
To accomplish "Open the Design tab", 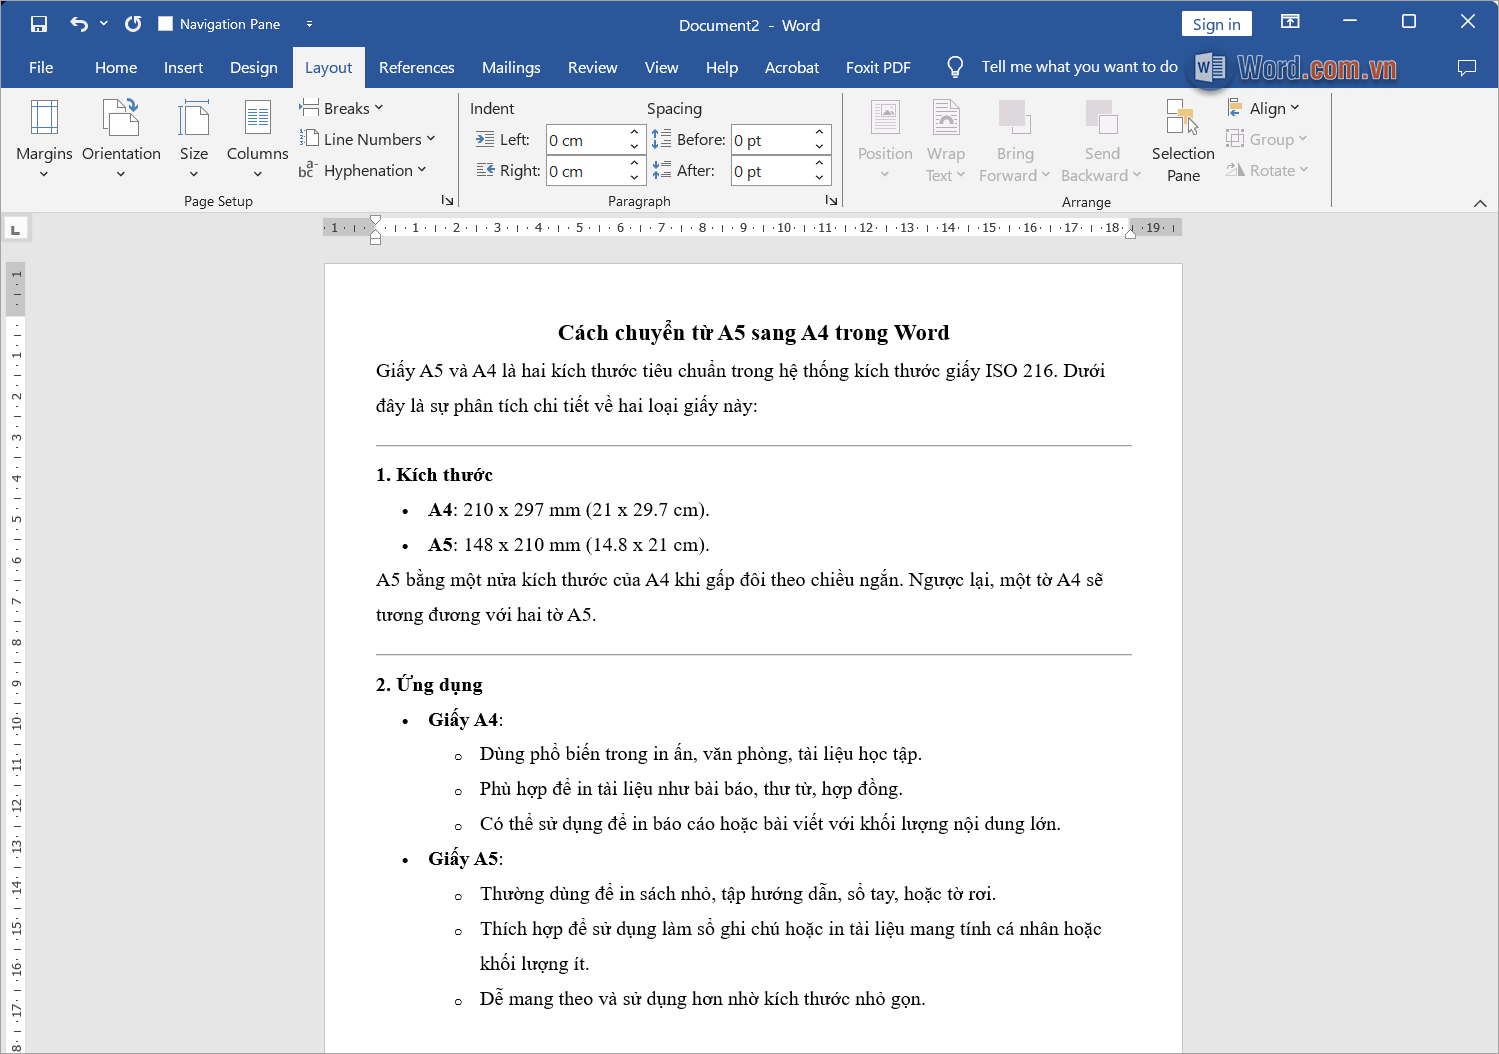I will tap(254, 67).
